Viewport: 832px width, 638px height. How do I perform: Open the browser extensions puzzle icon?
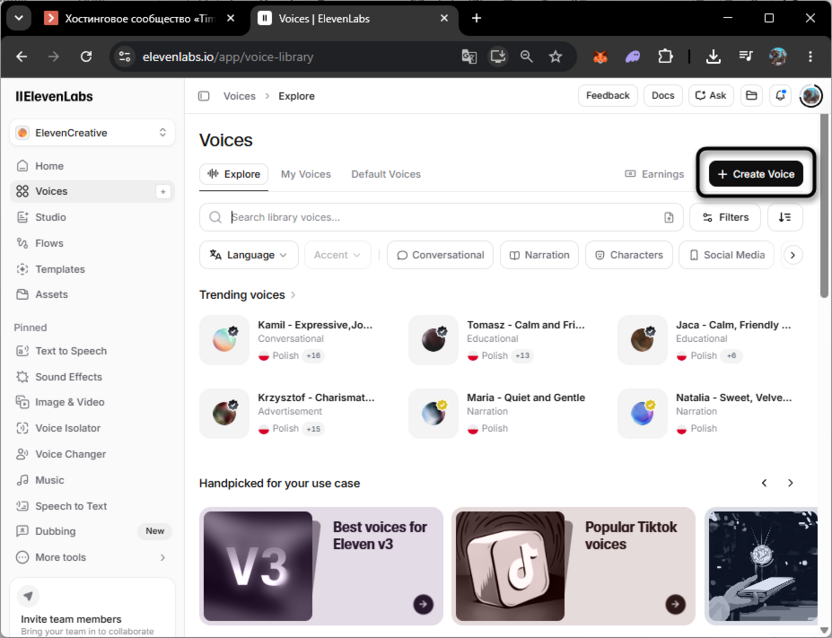tap(665, 56)
